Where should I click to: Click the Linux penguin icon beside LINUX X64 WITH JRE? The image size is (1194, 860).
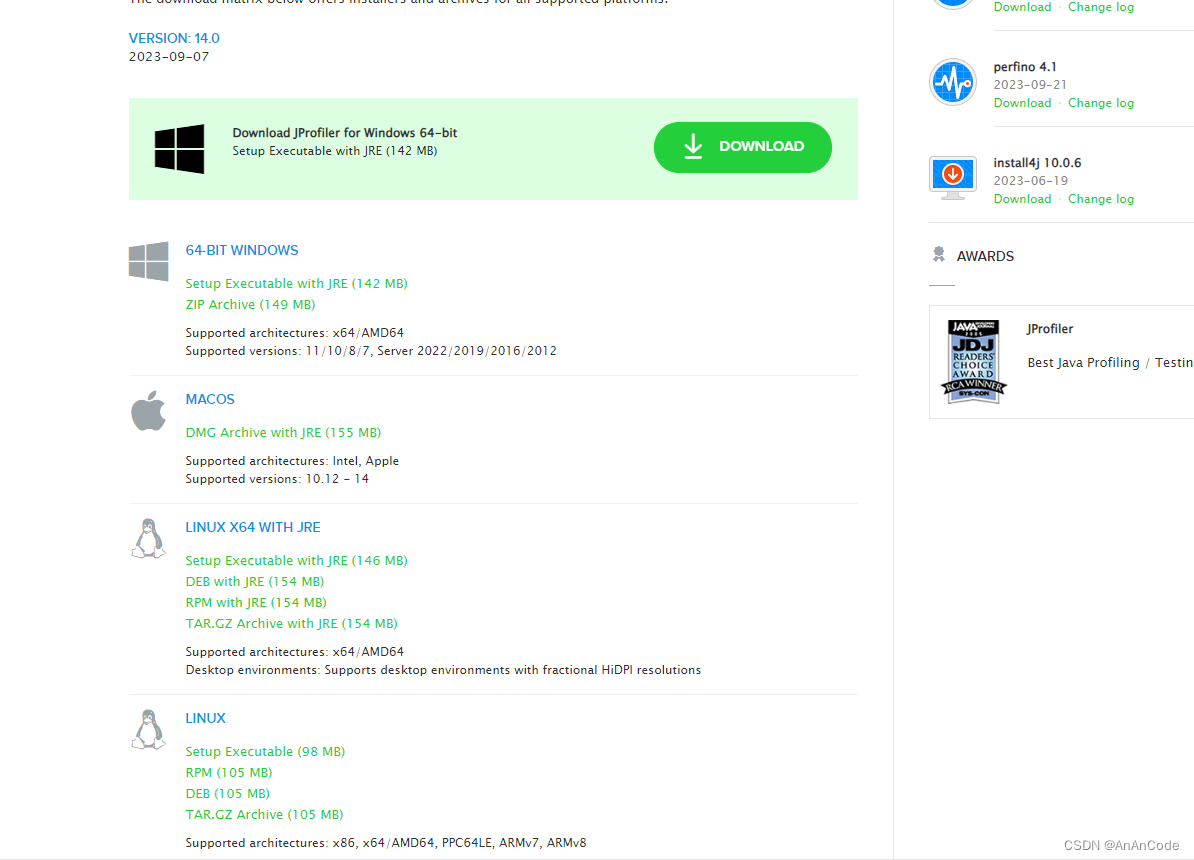(148, 538)
